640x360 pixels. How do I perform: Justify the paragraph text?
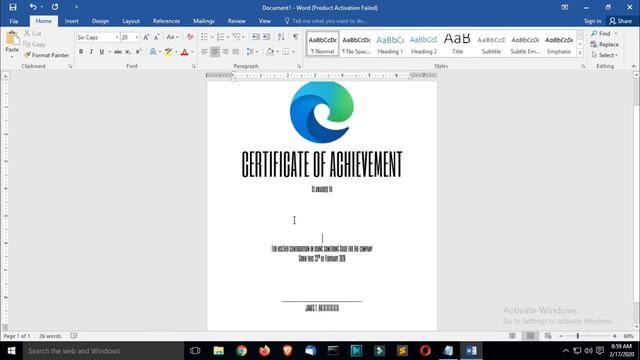(x=236, y=52)
